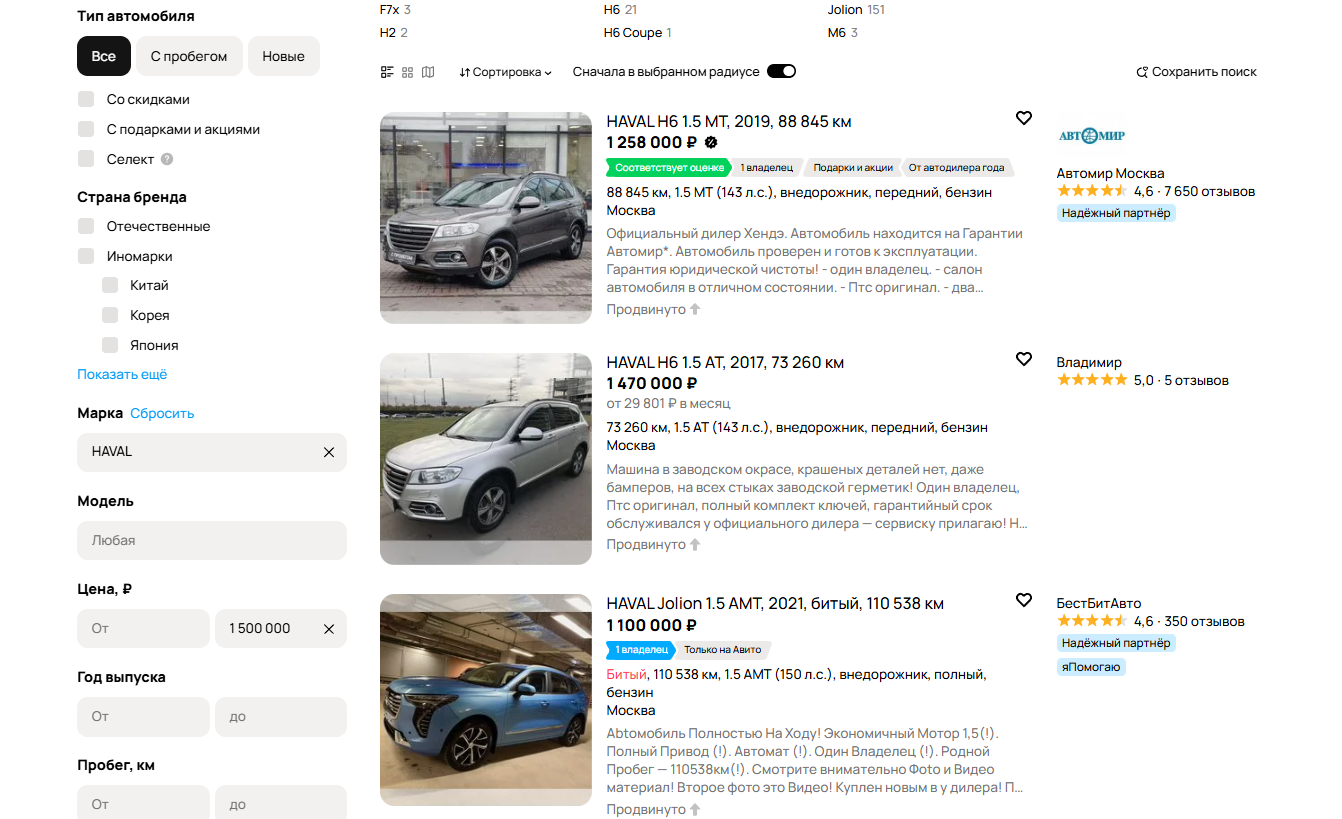Screen dimensions: 1342x819
Task: Click verified badge next to 1 258 000 ₽
Action: 711,142
